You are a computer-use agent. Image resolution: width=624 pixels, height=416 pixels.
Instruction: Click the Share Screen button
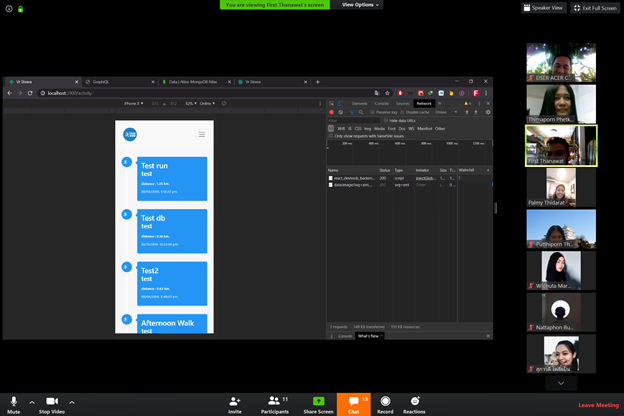pos(318,401)
